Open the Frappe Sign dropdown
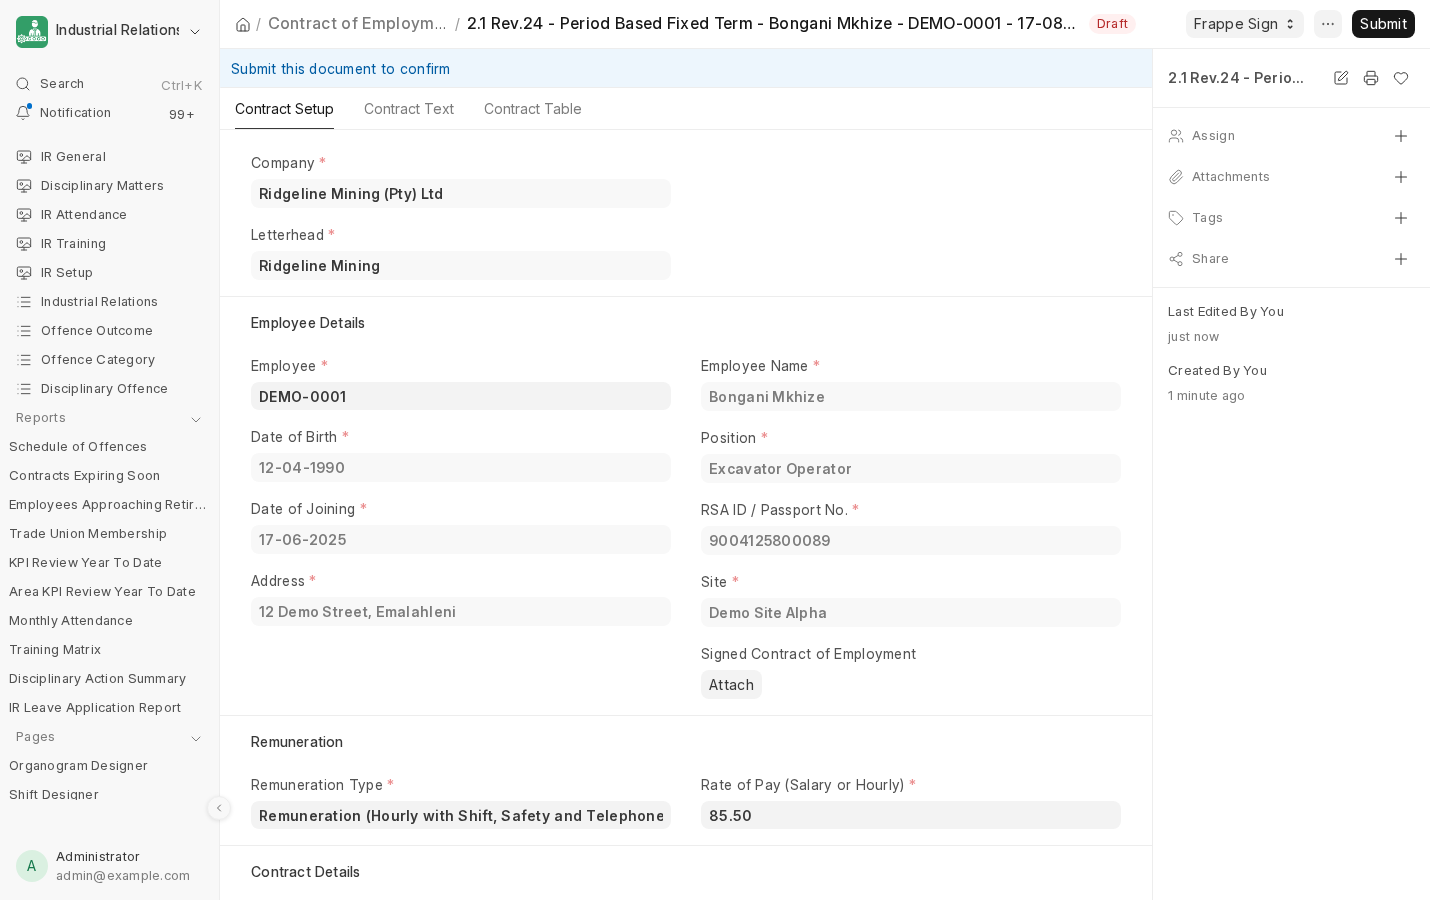 1245,24
